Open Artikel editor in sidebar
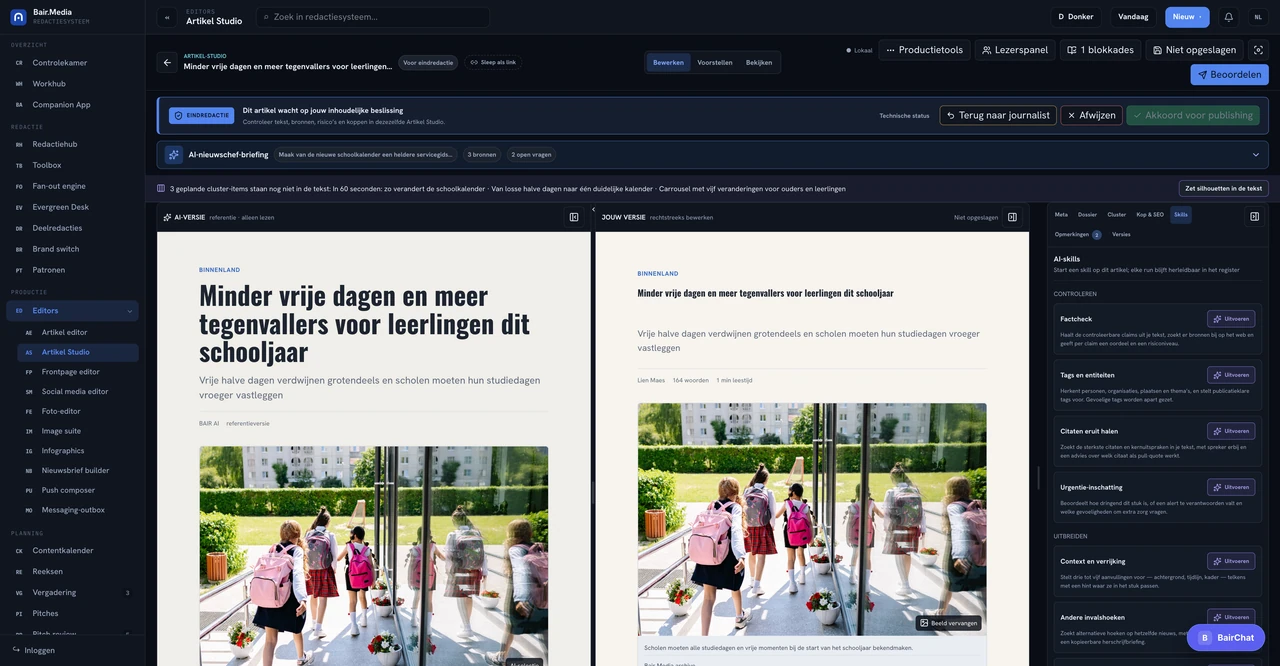The height and width of the screenshot is (666, 1280). point(77,332)
